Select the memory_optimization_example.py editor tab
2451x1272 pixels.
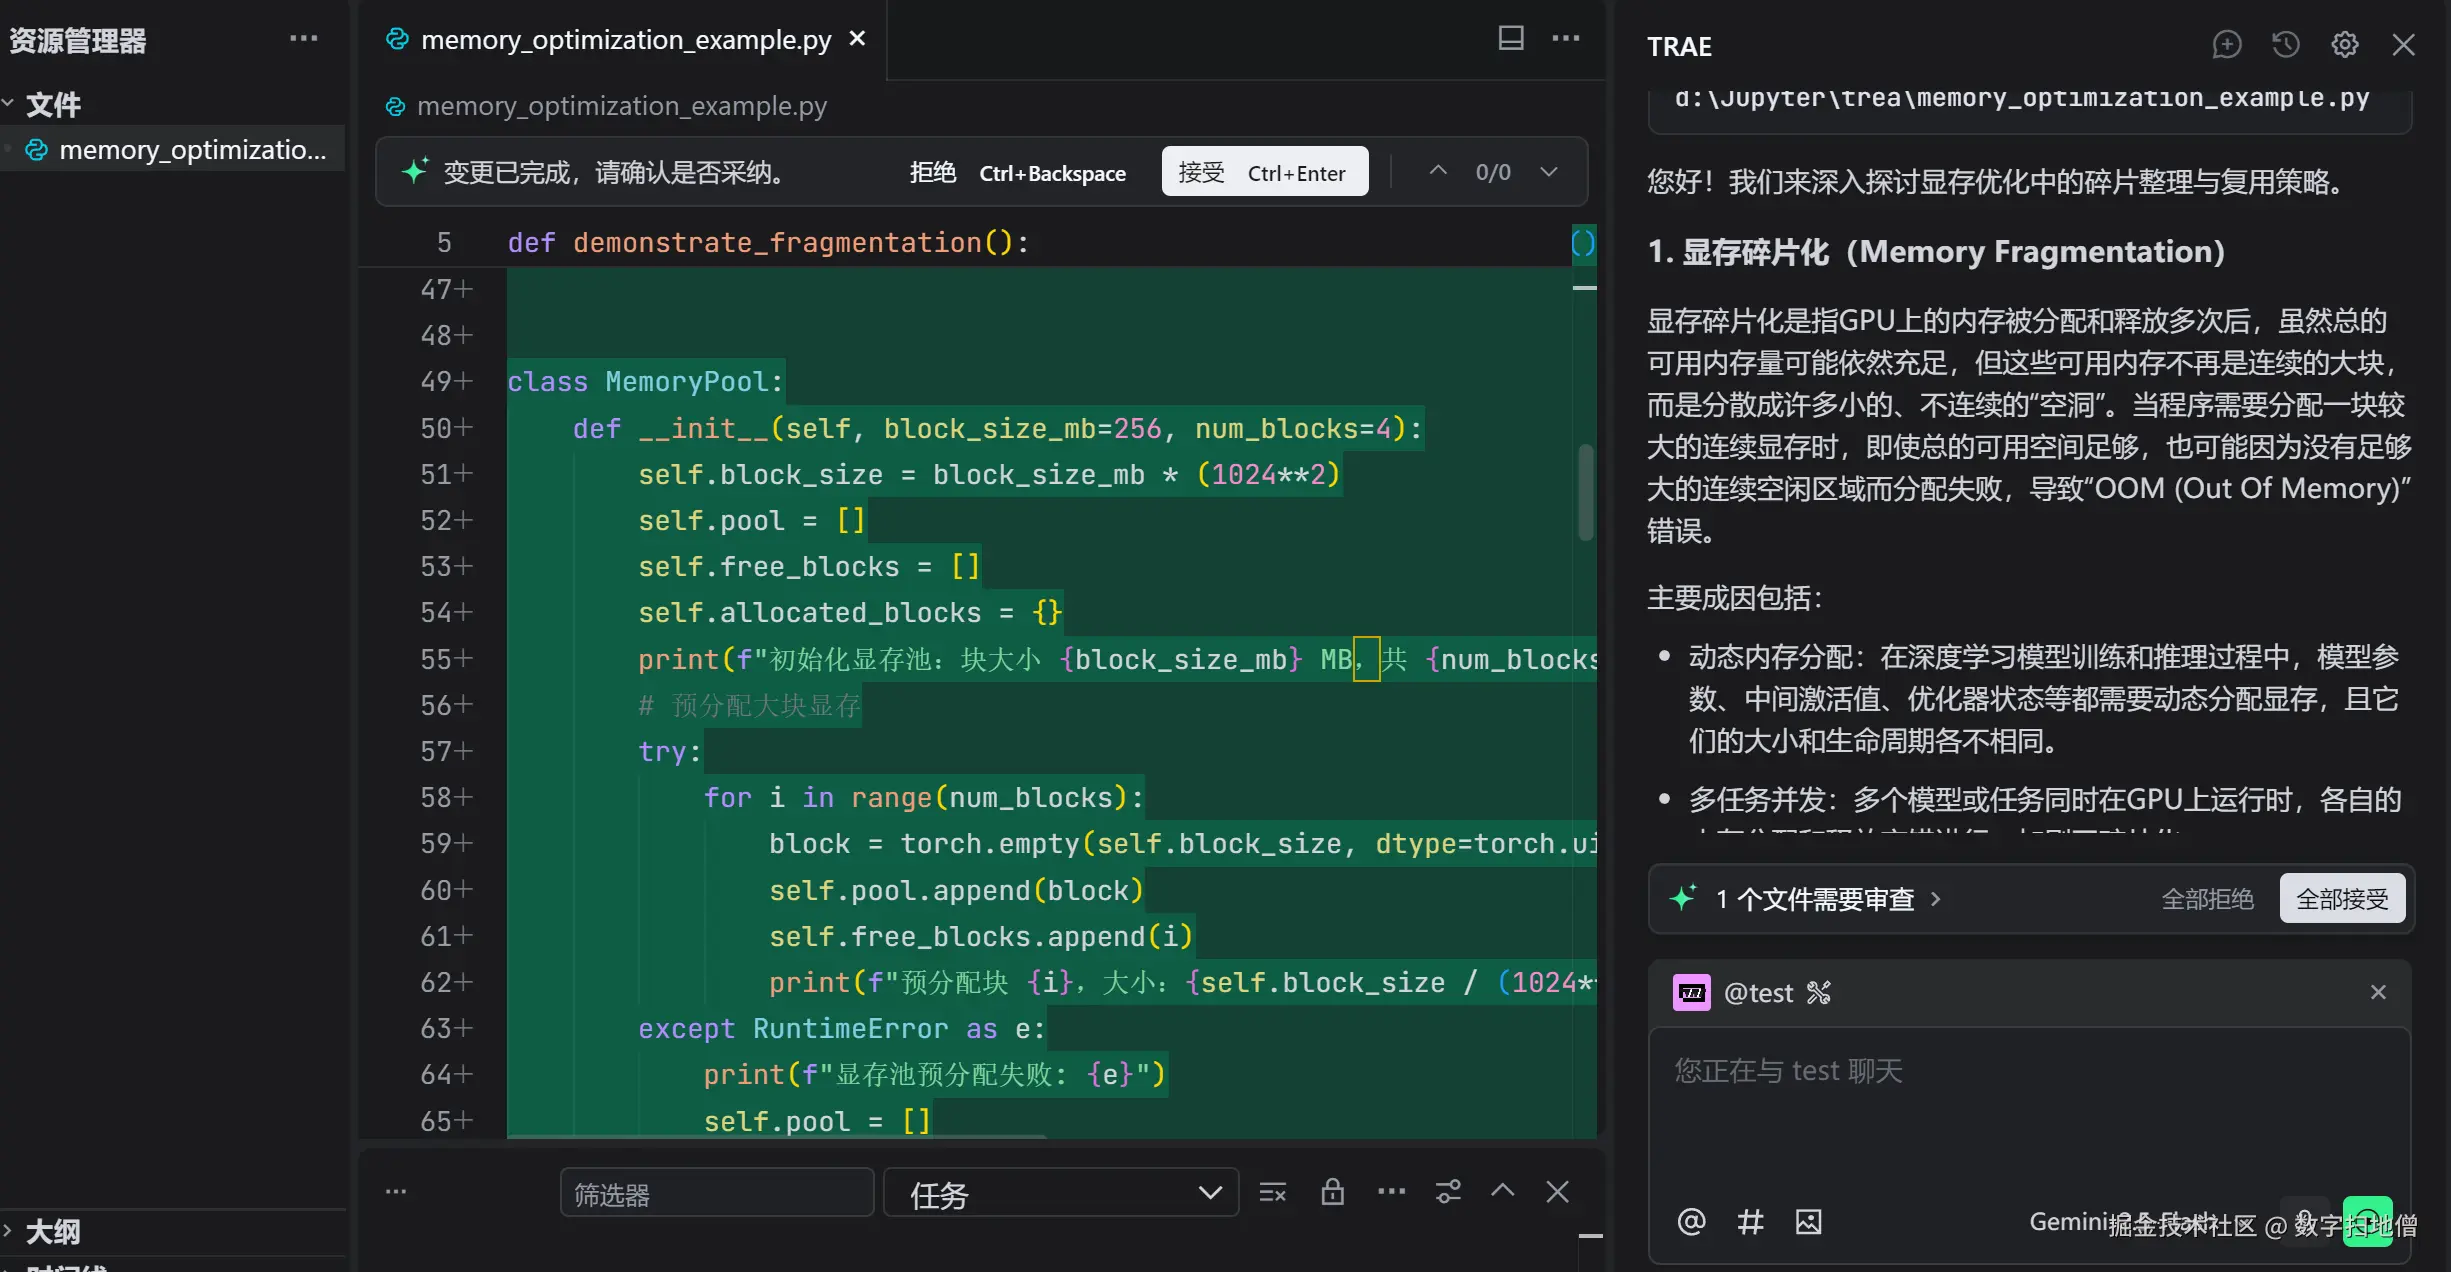coord(625,40)
